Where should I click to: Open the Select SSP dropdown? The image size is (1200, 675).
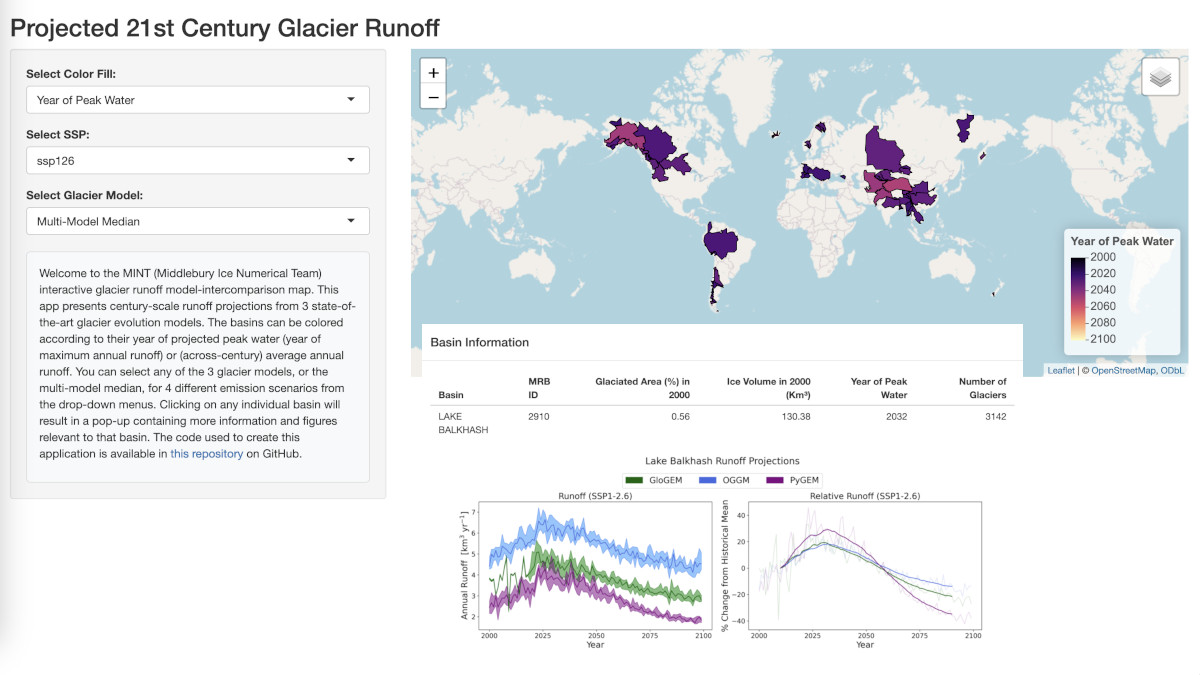pos(198,160)
